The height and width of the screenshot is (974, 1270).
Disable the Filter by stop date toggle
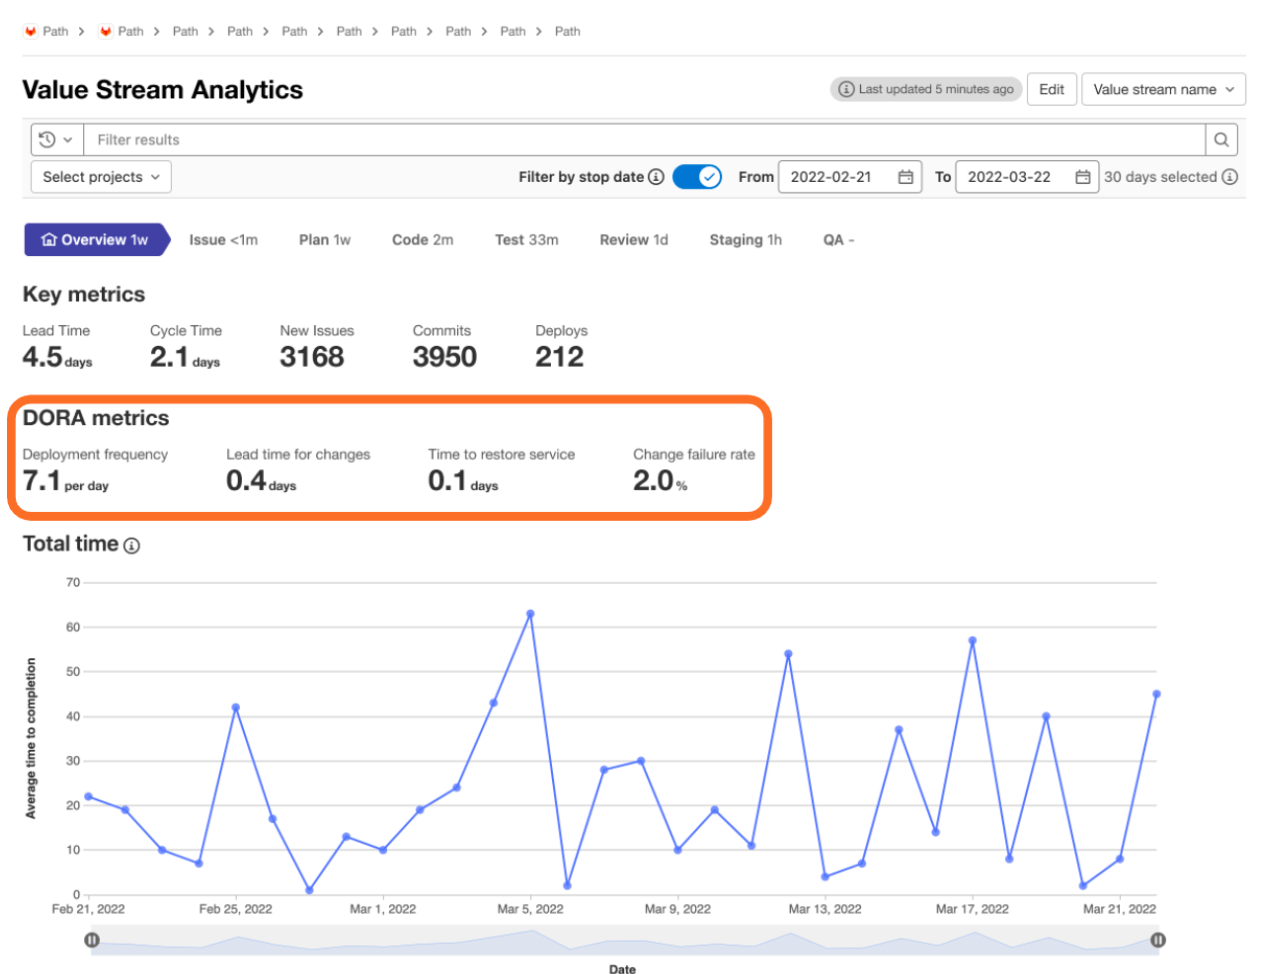pos(697,176)
